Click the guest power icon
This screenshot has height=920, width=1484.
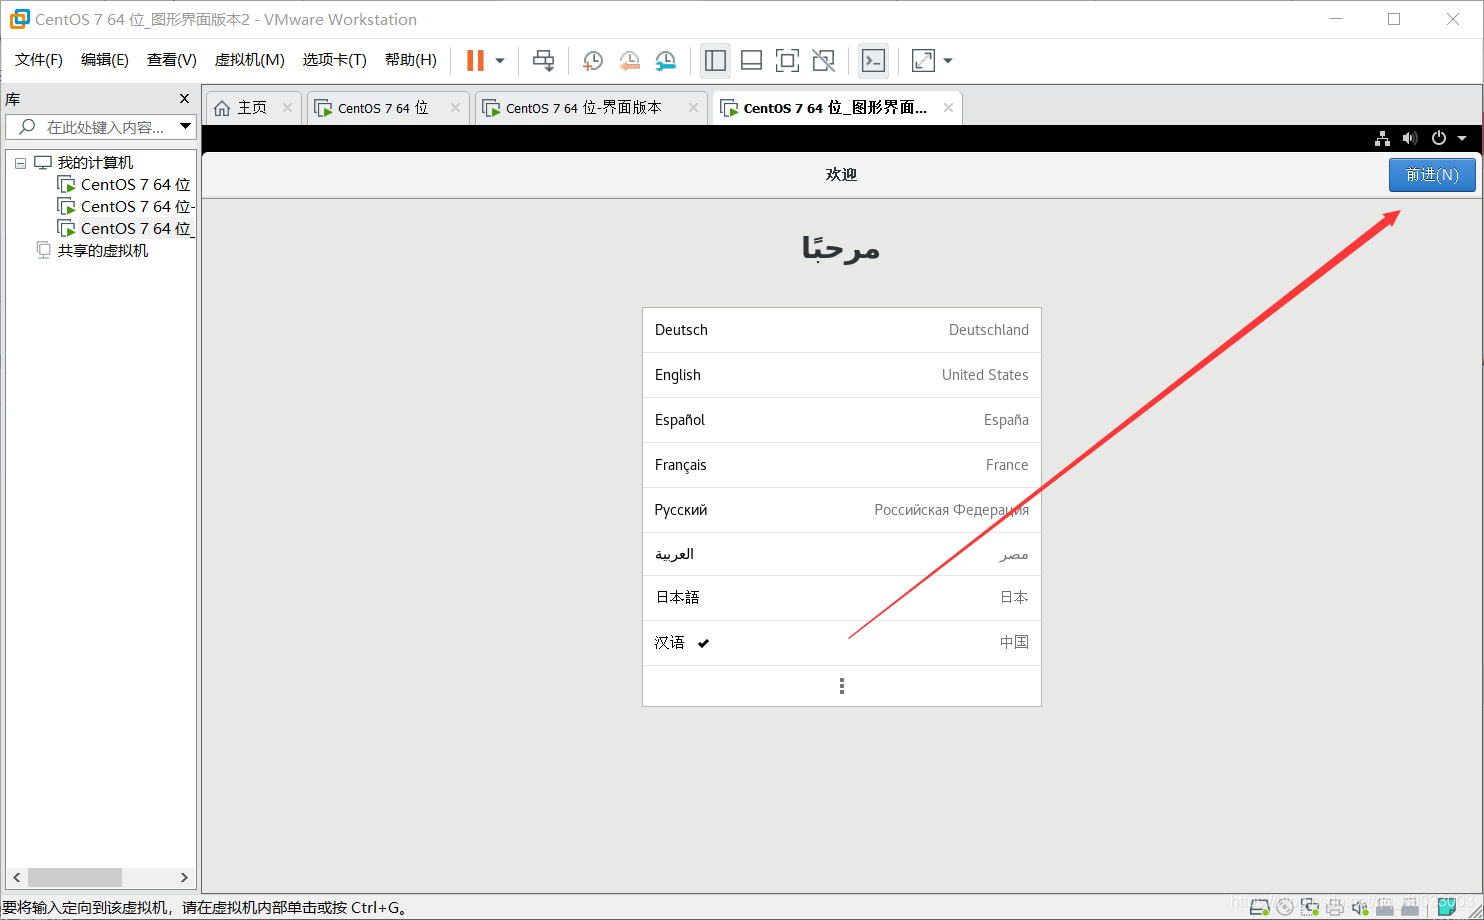click(1439, 138)
